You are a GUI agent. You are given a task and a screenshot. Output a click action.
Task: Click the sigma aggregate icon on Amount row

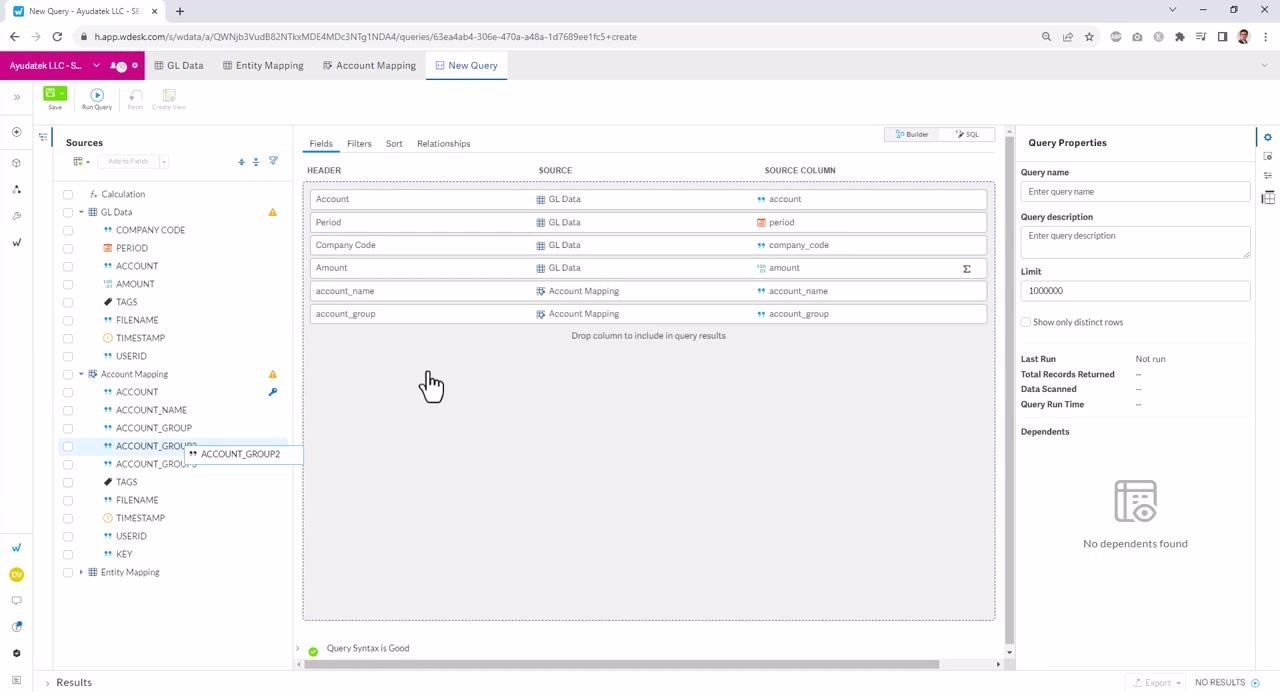coord(966,268)
